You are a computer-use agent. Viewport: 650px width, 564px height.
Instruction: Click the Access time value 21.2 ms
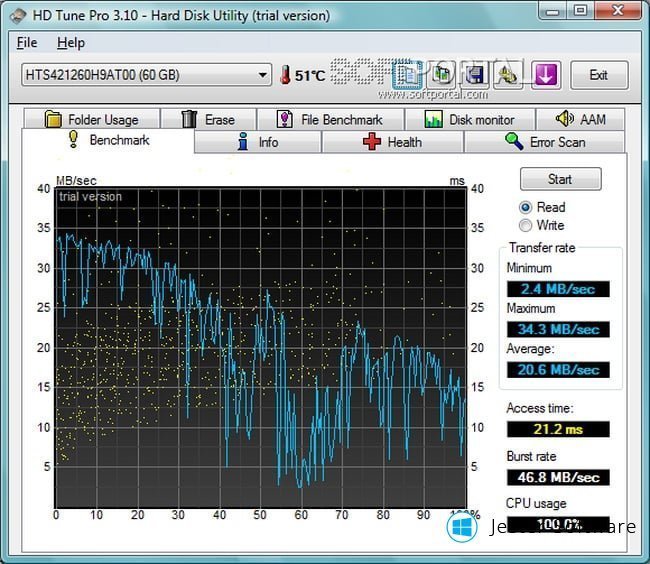(558, 429)
